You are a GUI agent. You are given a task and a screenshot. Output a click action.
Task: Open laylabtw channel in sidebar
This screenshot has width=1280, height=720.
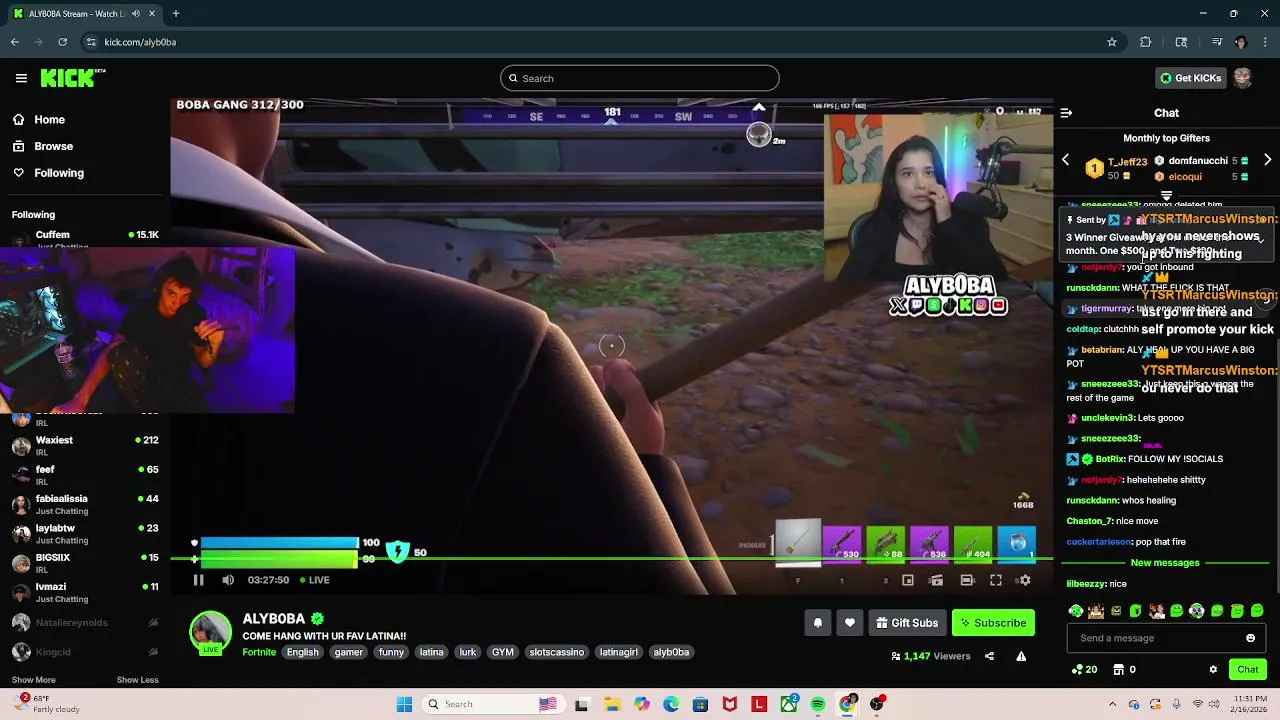pos(85,533)
